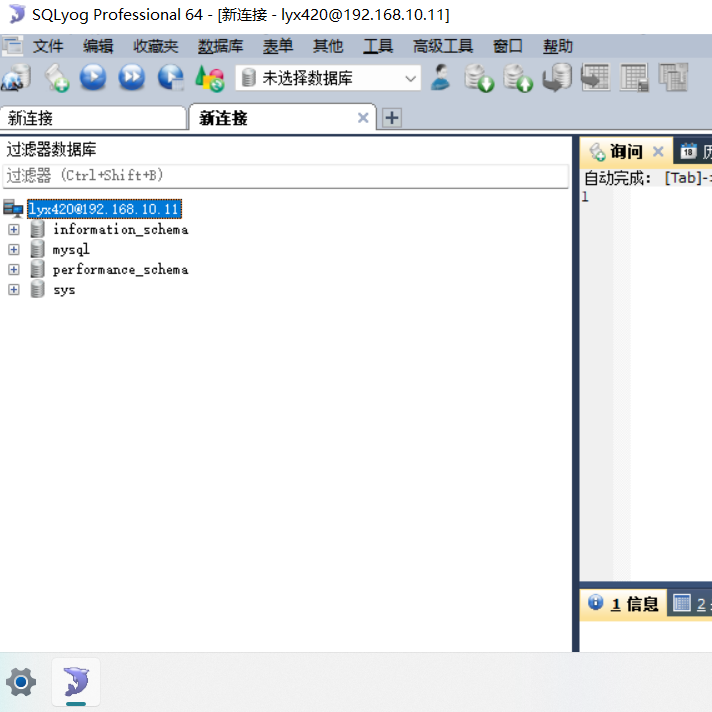Click the information_schema database cylinder icon

(x=38, y=229)
